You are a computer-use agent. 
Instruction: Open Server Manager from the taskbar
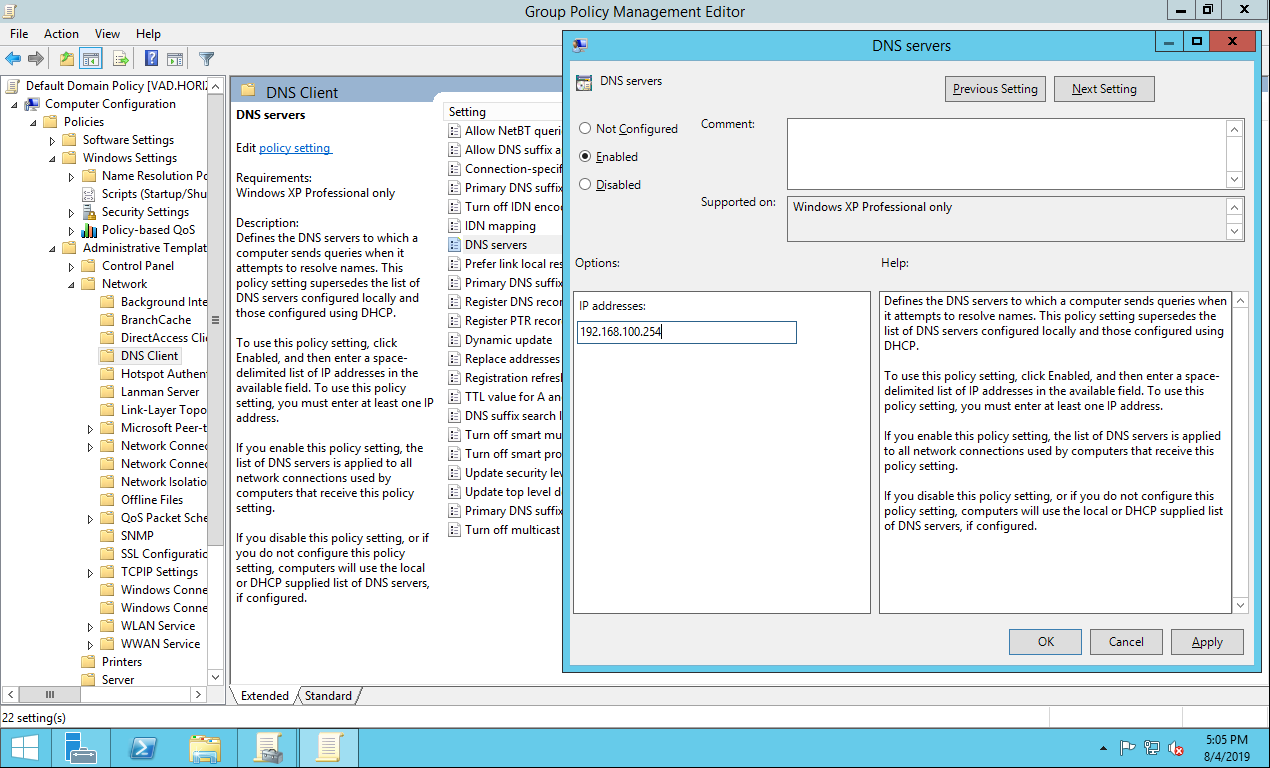click(81, 748)
